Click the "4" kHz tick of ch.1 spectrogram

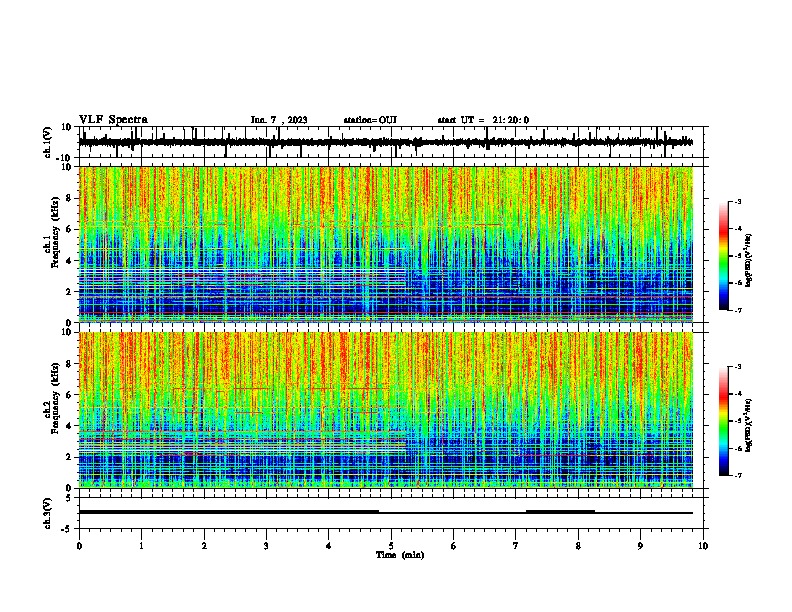(69, 261)
